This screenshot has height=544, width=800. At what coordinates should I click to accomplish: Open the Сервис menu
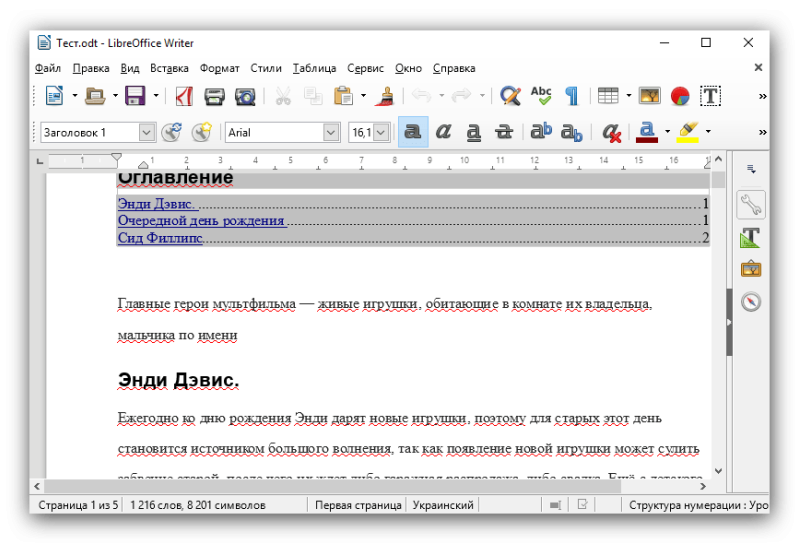pos(365,68)
